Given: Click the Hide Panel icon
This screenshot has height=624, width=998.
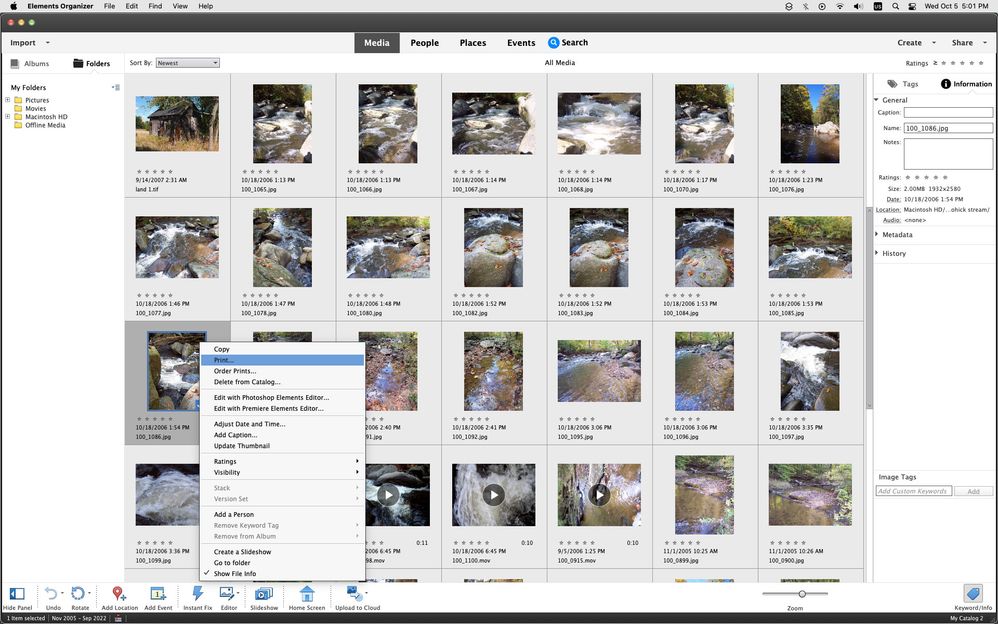Looking at the screenshot, I should click(x=17, y=593).
